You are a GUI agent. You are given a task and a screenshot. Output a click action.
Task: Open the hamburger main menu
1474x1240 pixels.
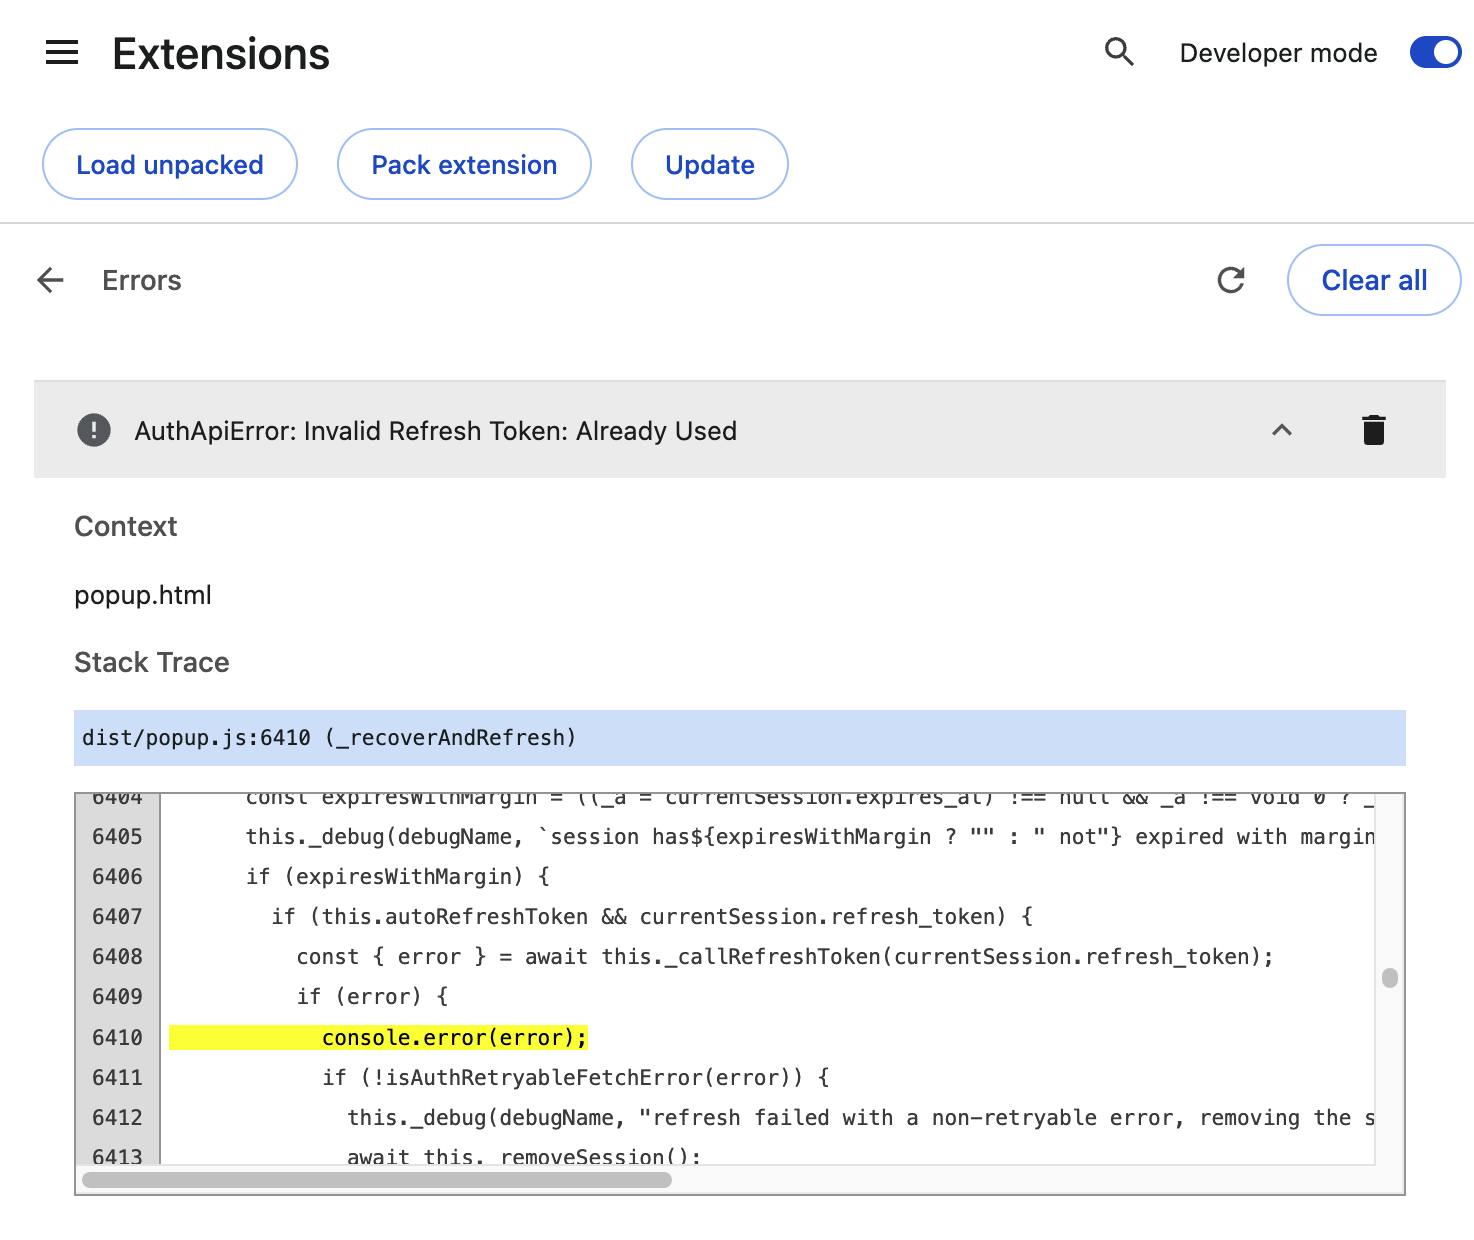tap(62, 53)
